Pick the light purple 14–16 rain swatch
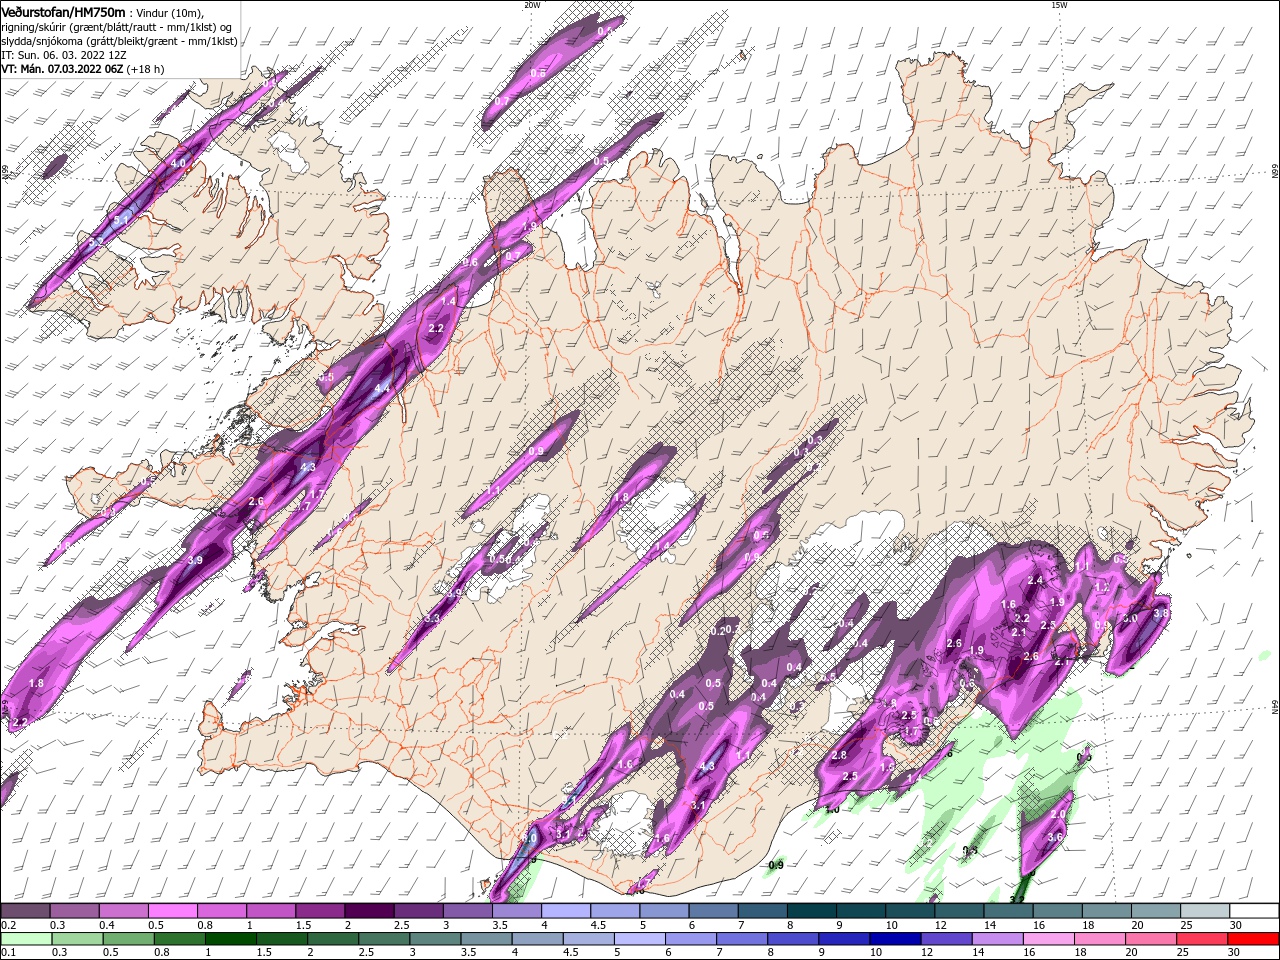This screenshot has width=1280, height=960. 998,939
